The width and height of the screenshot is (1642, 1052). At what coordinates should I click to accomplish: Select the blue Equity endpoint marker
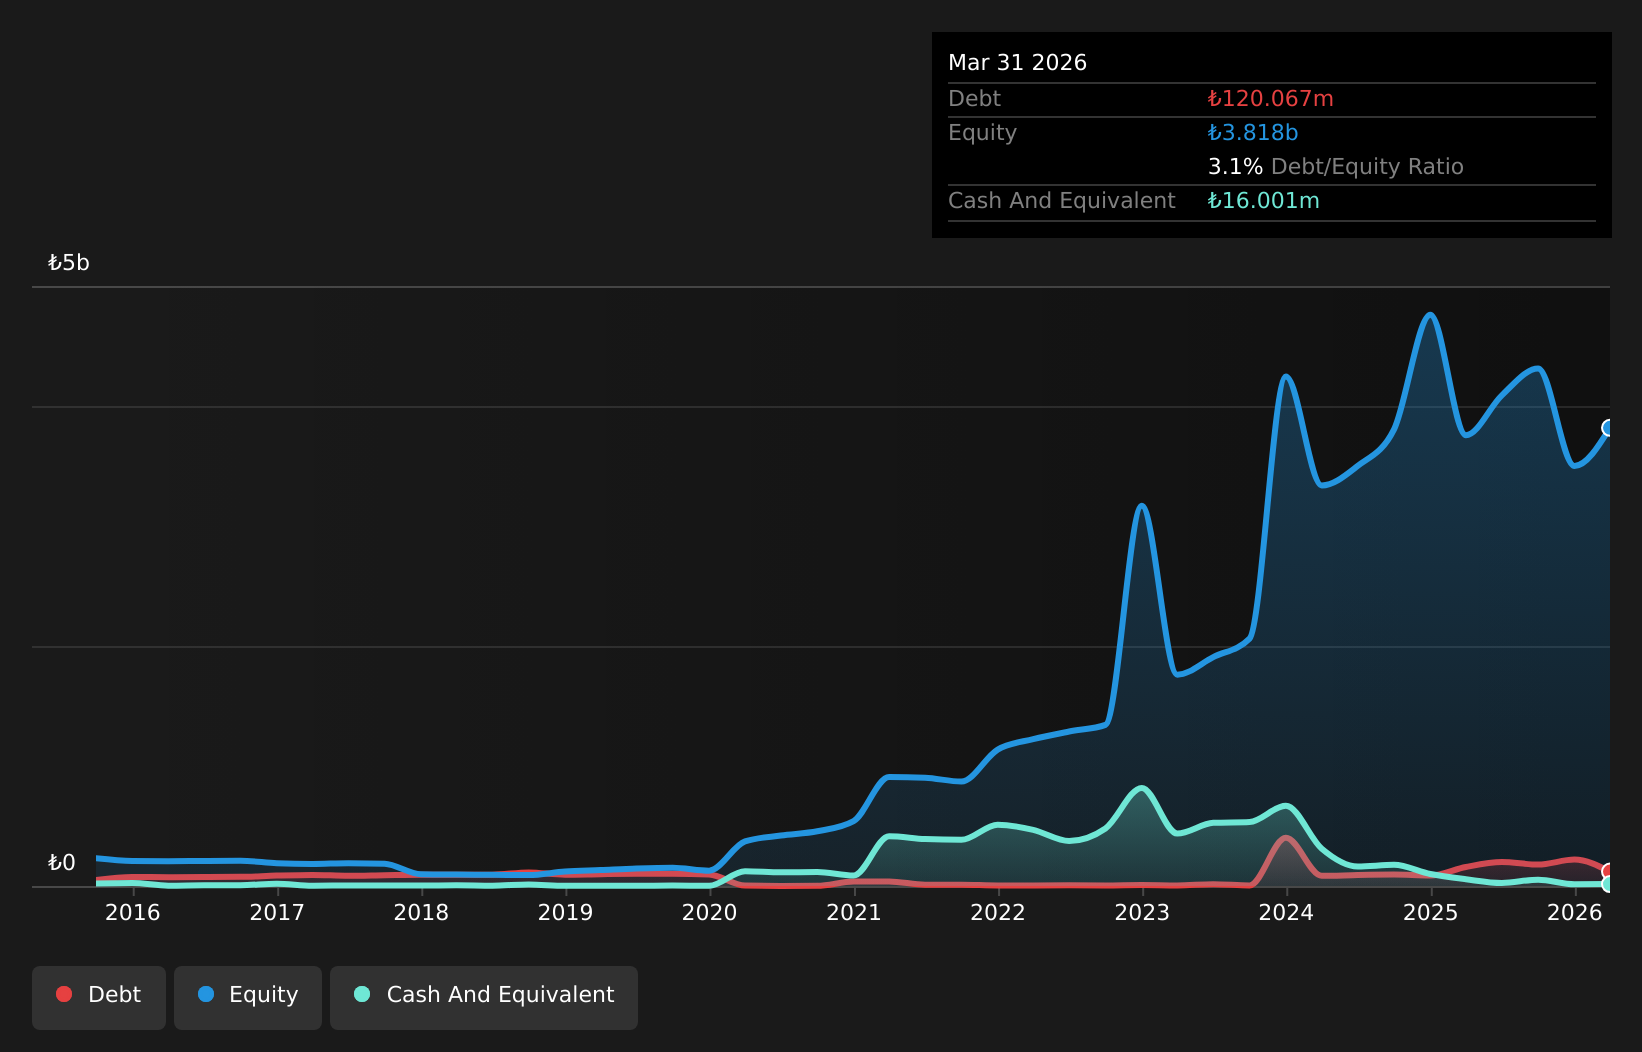[1609, 428]
